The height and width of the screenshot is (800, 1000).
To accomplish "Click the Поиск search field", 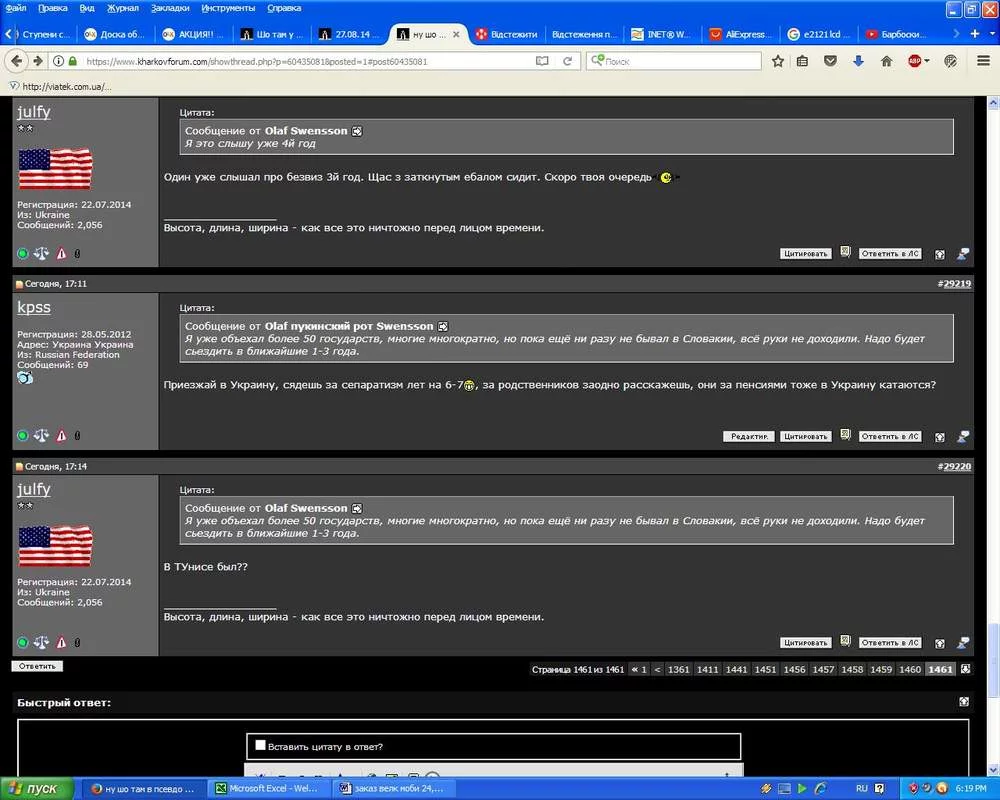I will (x=673, y=61).
